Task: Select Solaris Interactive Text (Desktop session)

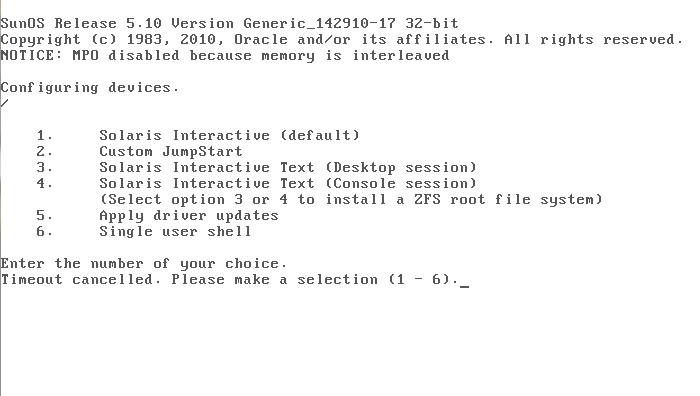Action: pyautogui.click(x=288, y=167)
